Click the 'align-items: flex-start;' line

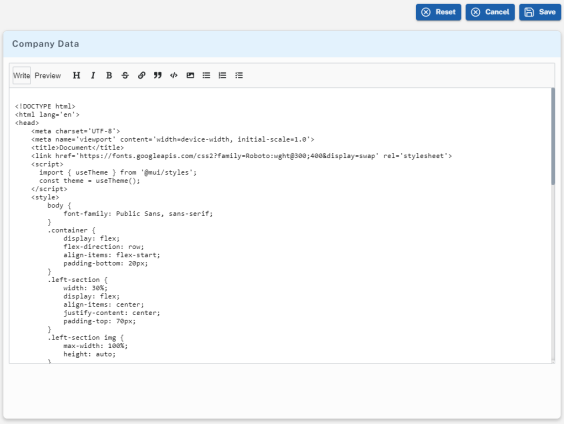pos(112,255)
